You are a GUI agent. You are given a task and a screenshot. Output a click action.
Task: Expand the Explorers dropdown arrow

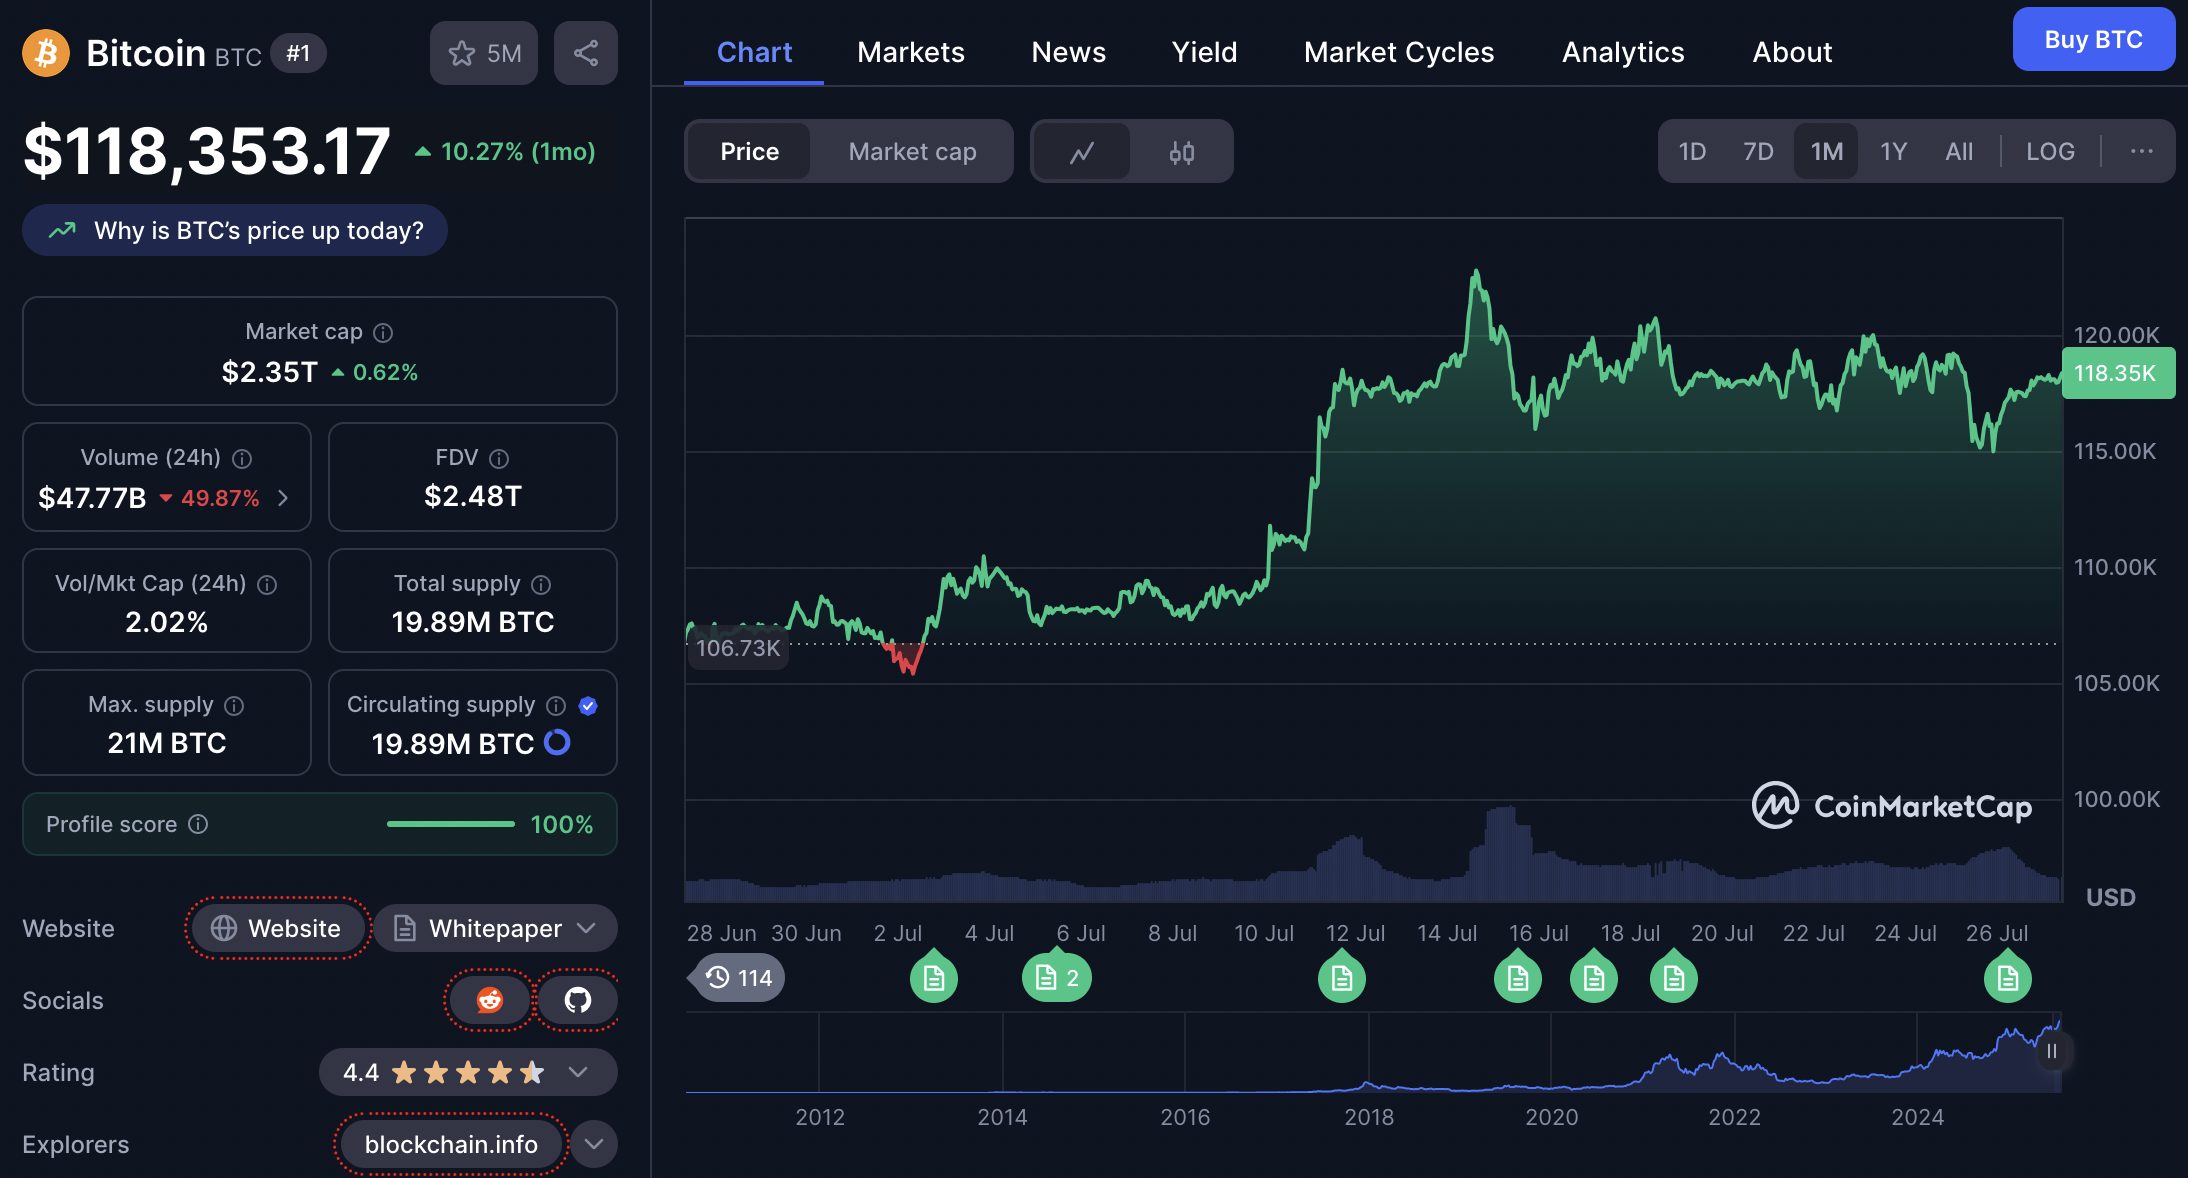tap(594, 1144)
